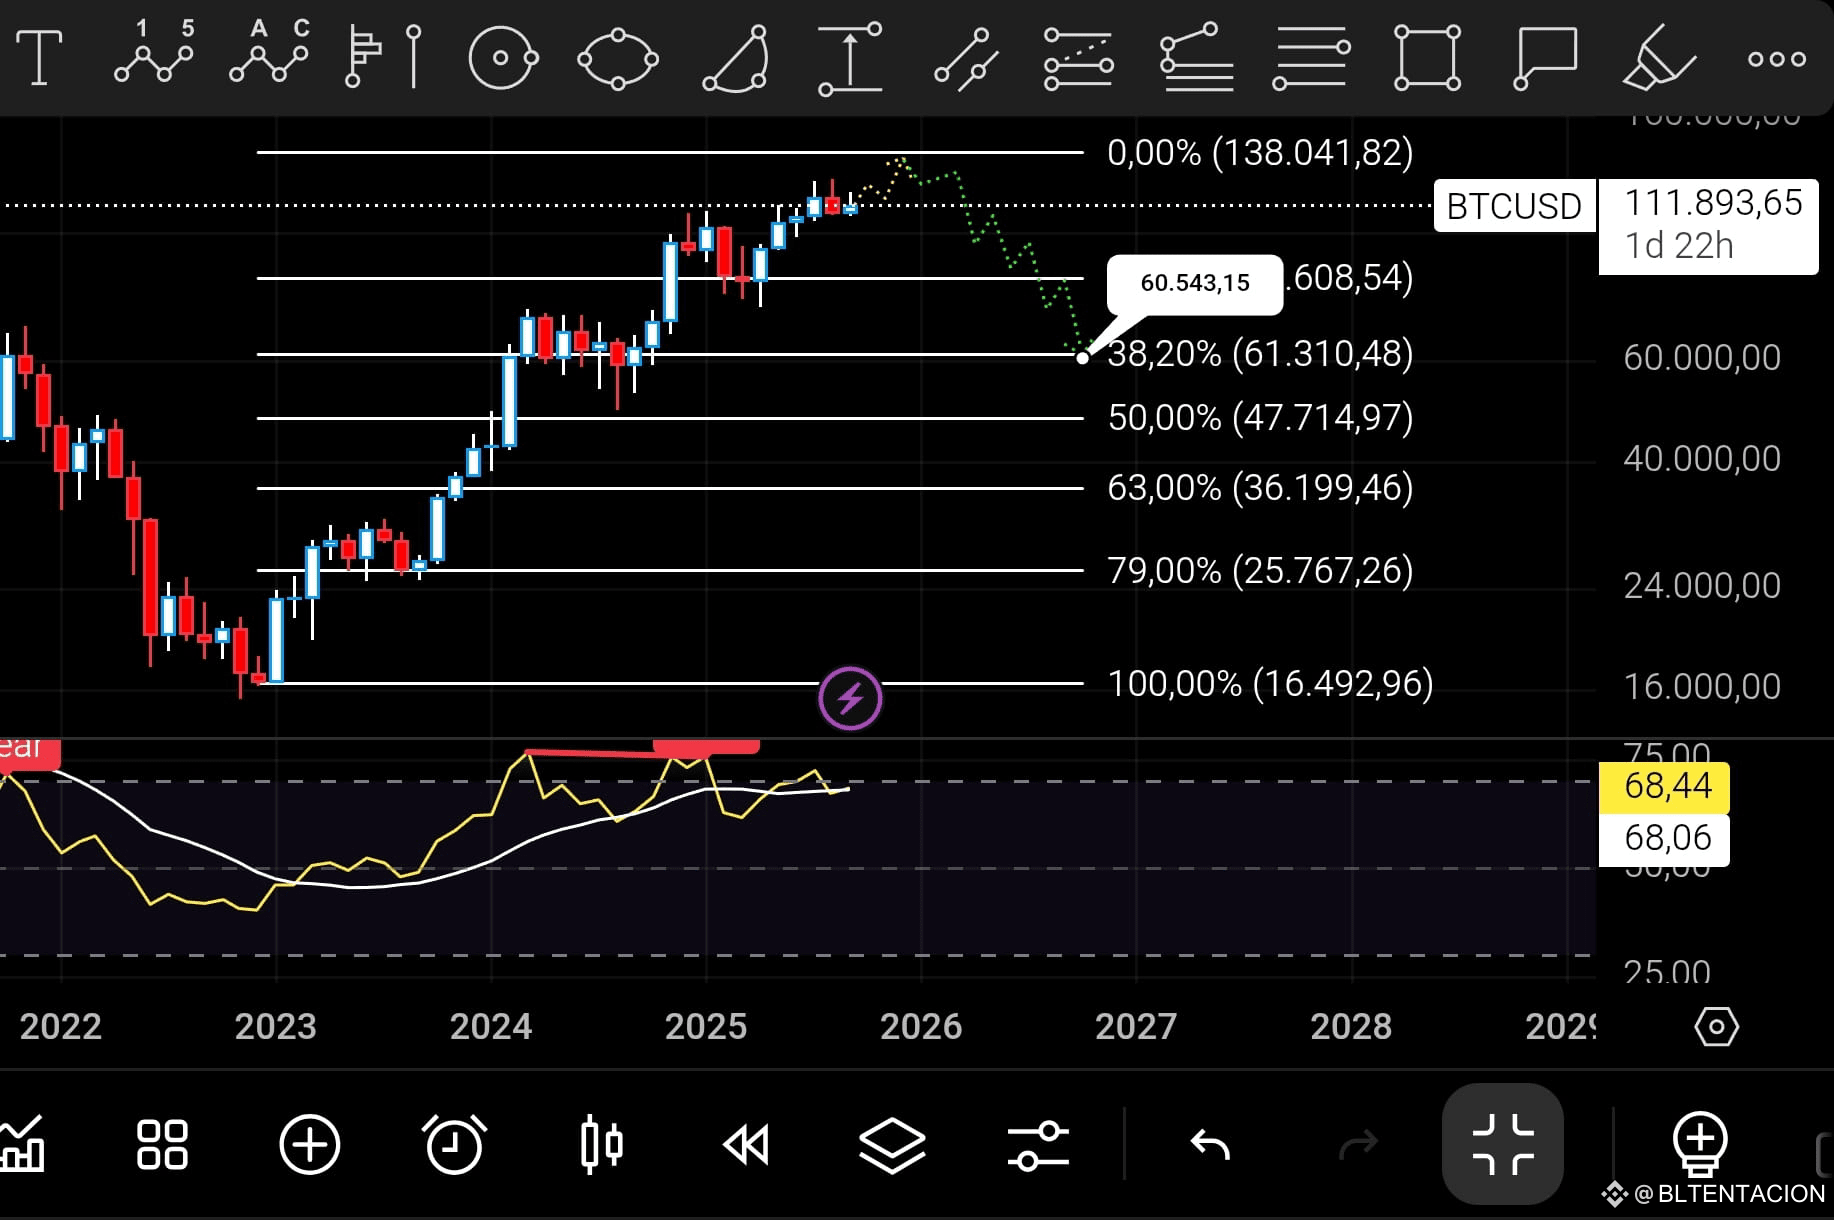The height and width of the screenshot is (1220, 1834).
Task: Tap the 2023 time axis label
Action: pos(276,1027)
